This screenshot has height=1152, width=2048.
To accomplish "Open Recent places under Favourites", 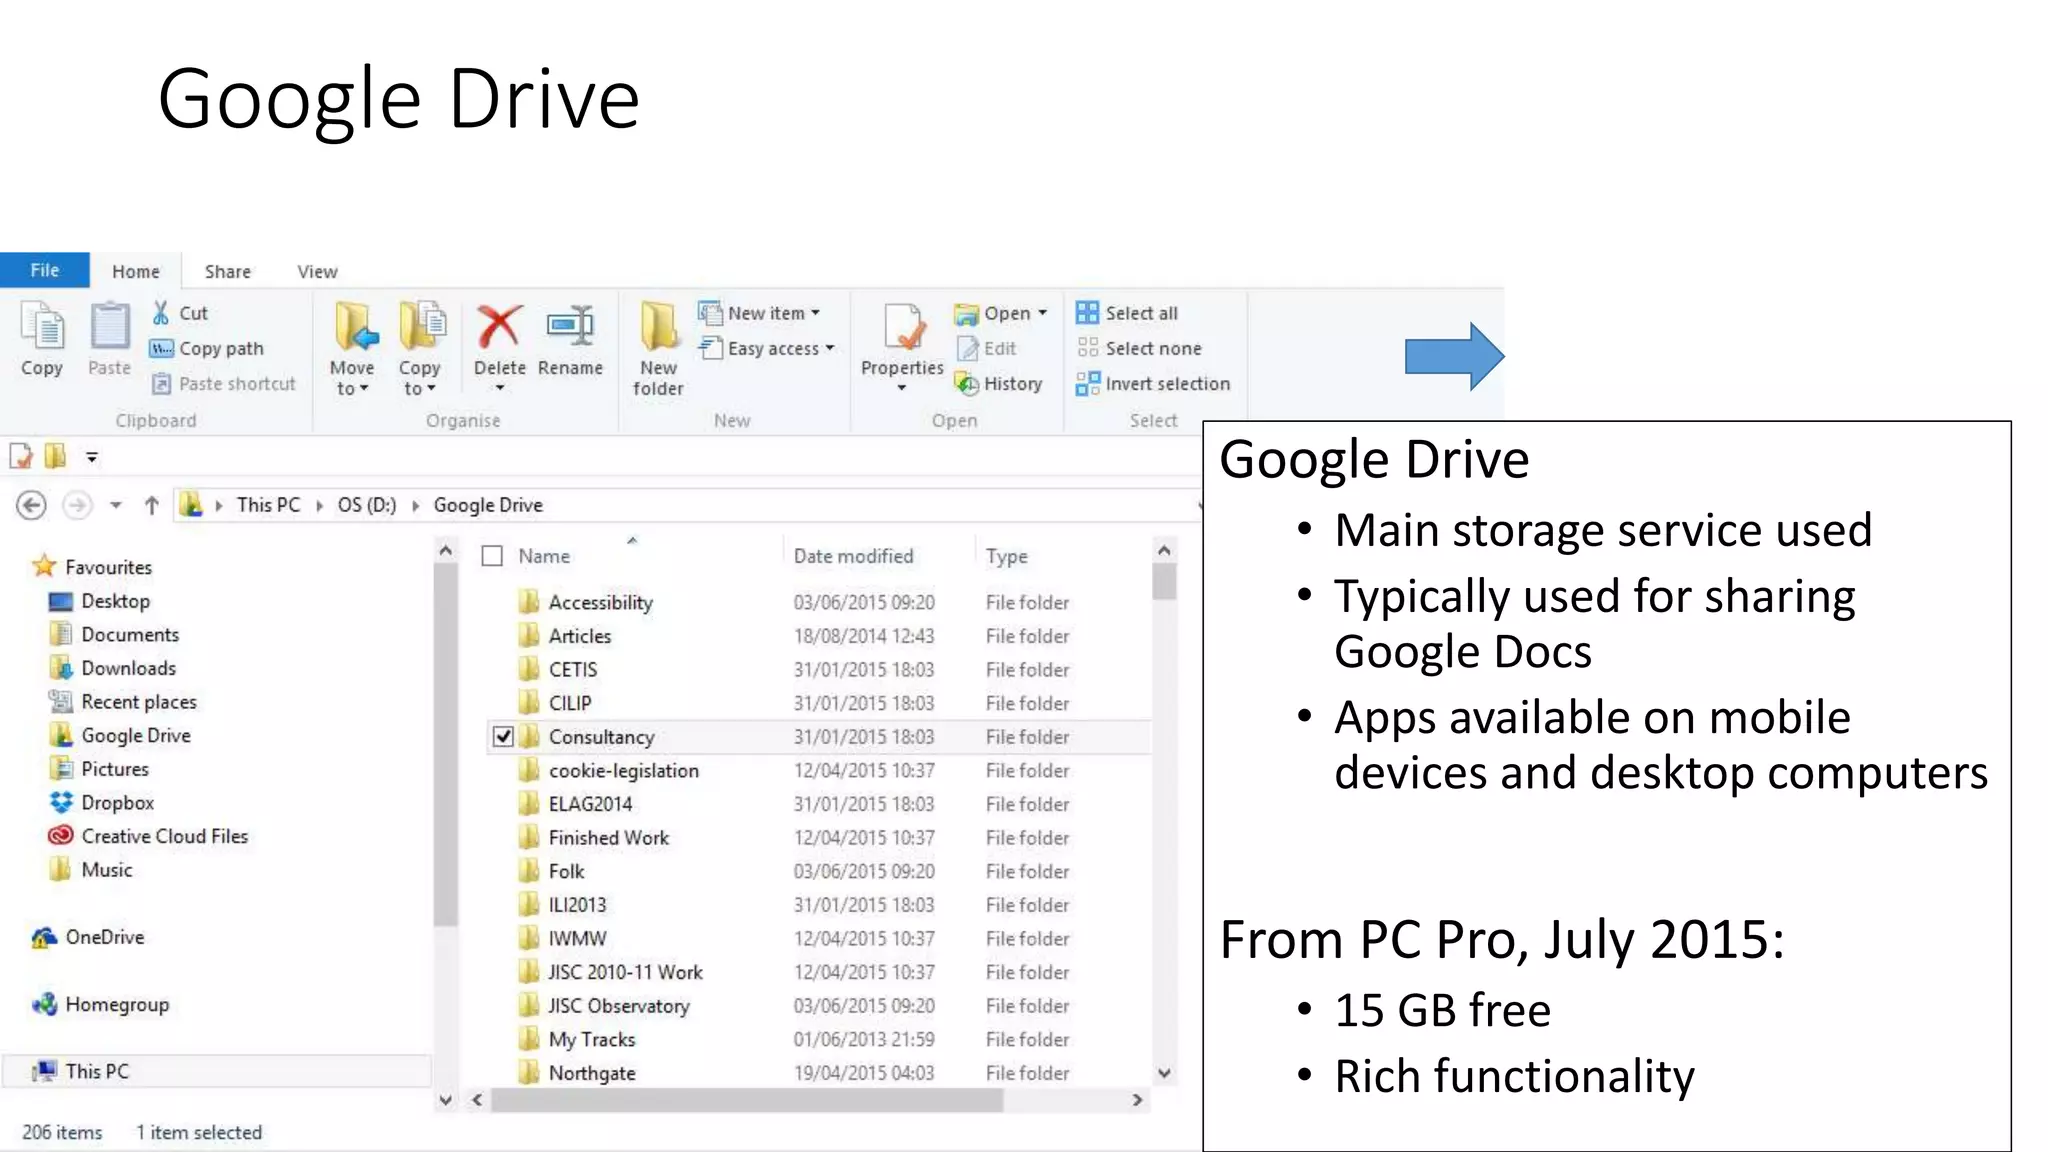I will pyautogui.click(x=123, y=701).
